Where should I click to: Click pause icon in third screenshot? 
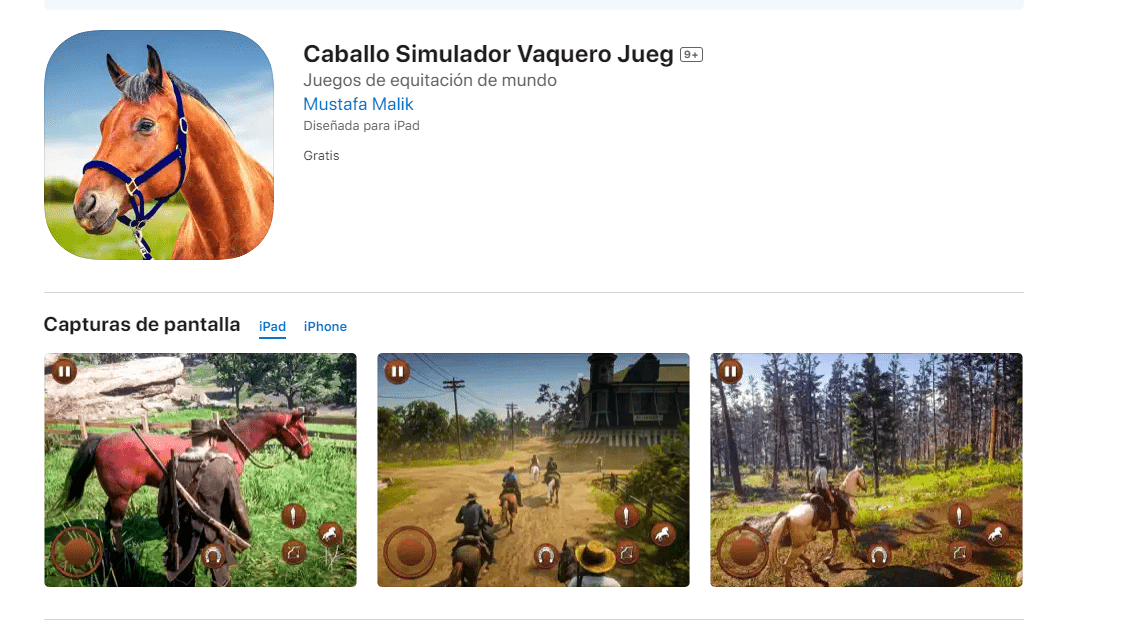pyautogui.click(x=730, y=371)
